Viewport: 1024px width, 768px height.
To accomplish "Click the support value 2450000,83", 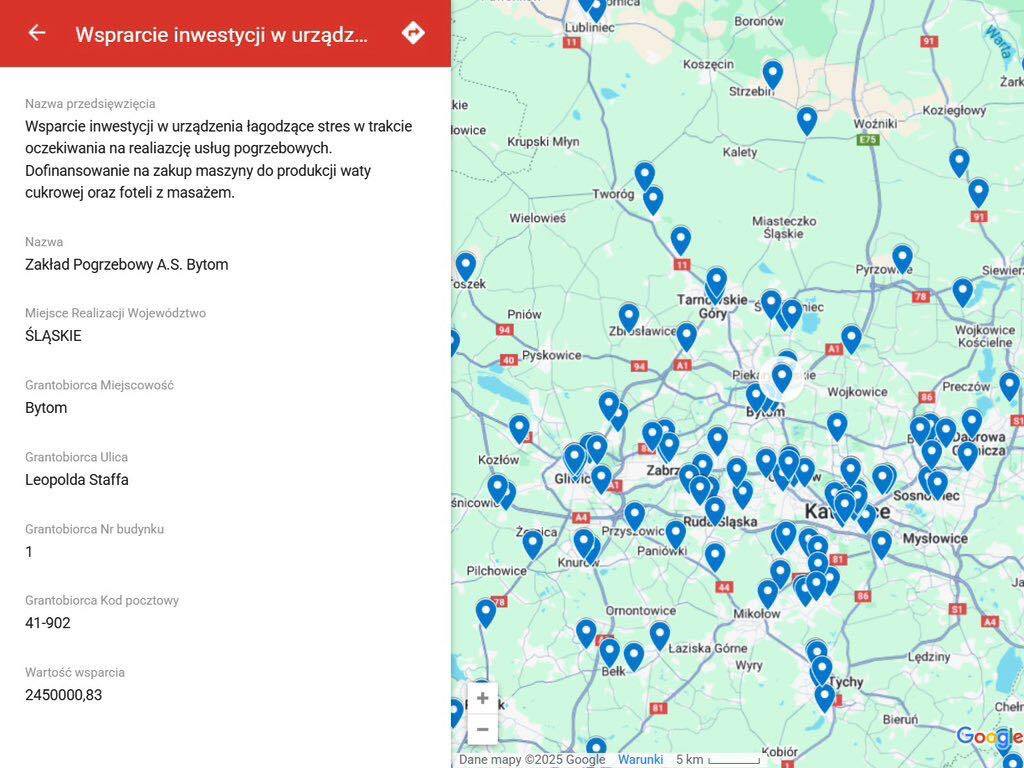I will coord(64,695).
